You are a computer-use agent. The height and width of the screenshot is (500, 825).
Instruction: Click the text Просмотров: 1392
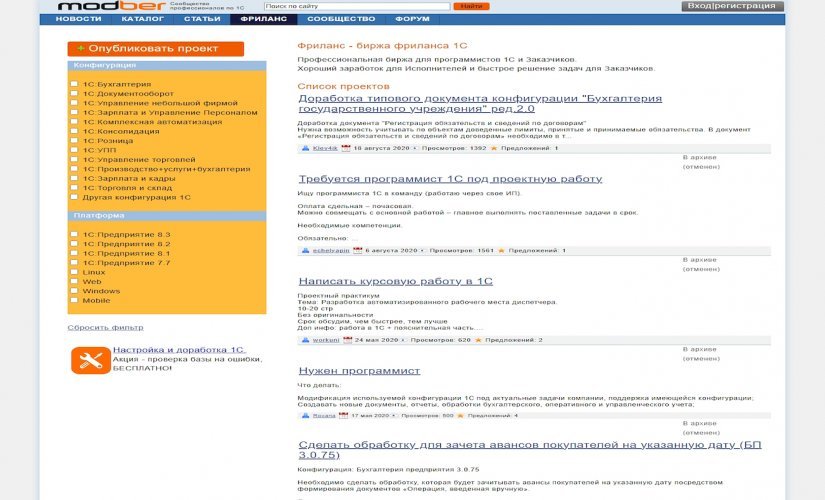pos(454,148)
